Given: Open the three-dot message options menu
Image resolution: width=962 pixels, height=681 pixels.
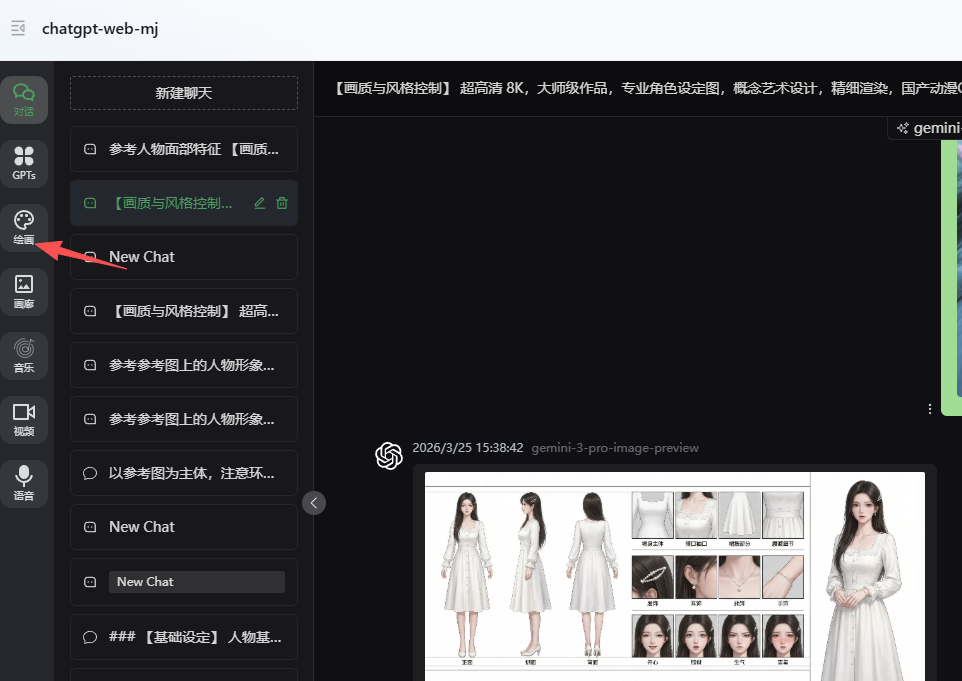Looking at the screenshot, I should (930, 409).
